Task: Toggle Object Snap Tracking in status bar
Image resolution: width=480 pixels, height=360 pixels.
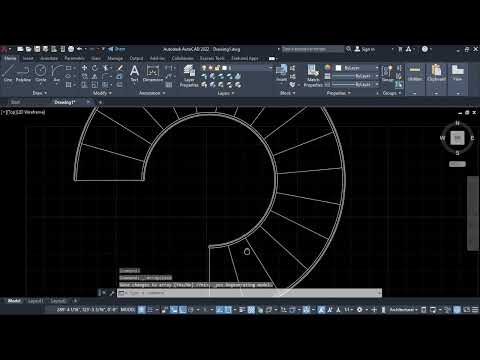Action: click(219, 310)
